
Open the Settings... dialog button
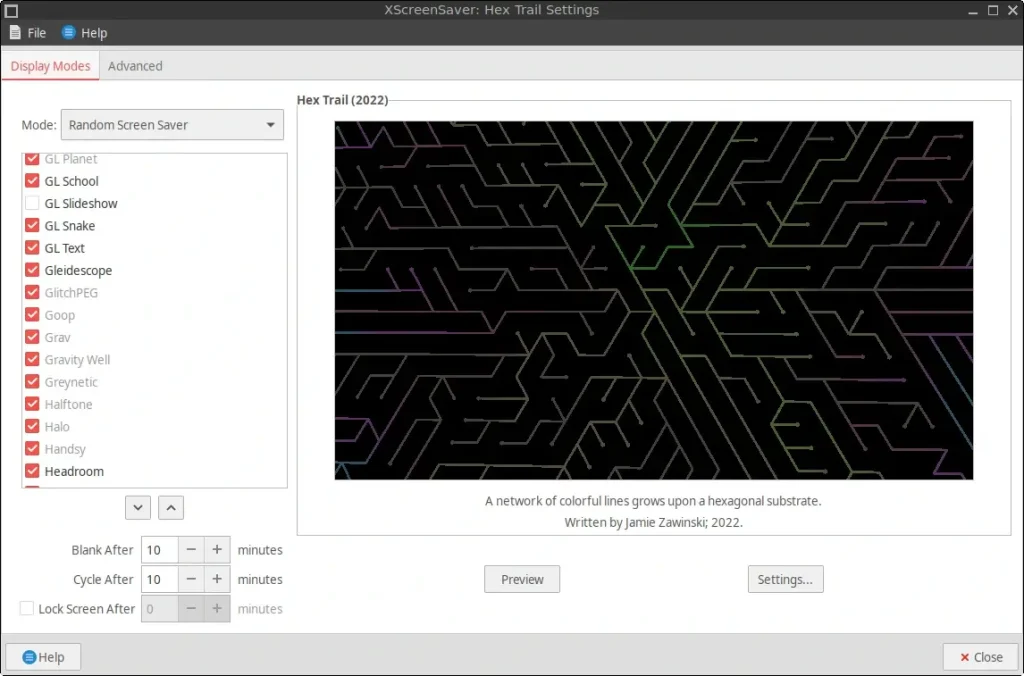(x=785, y=579)
